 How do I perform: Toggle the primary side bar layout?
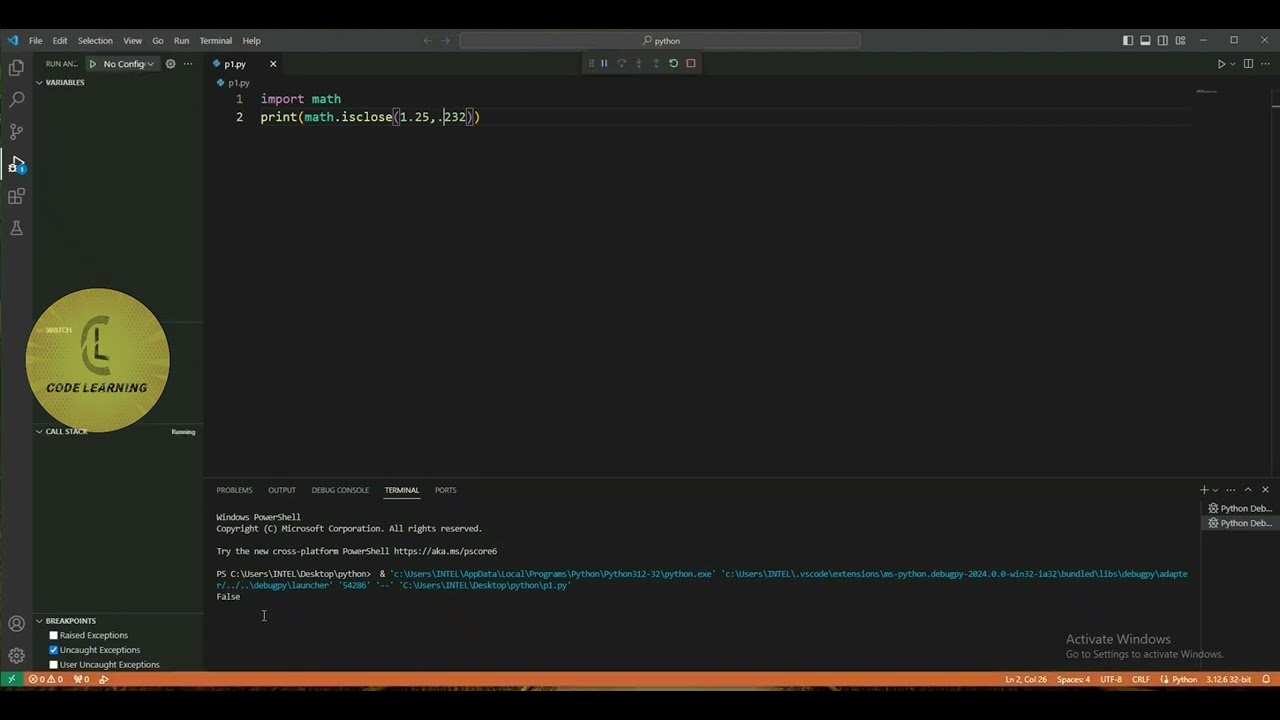click(1128, 41)
